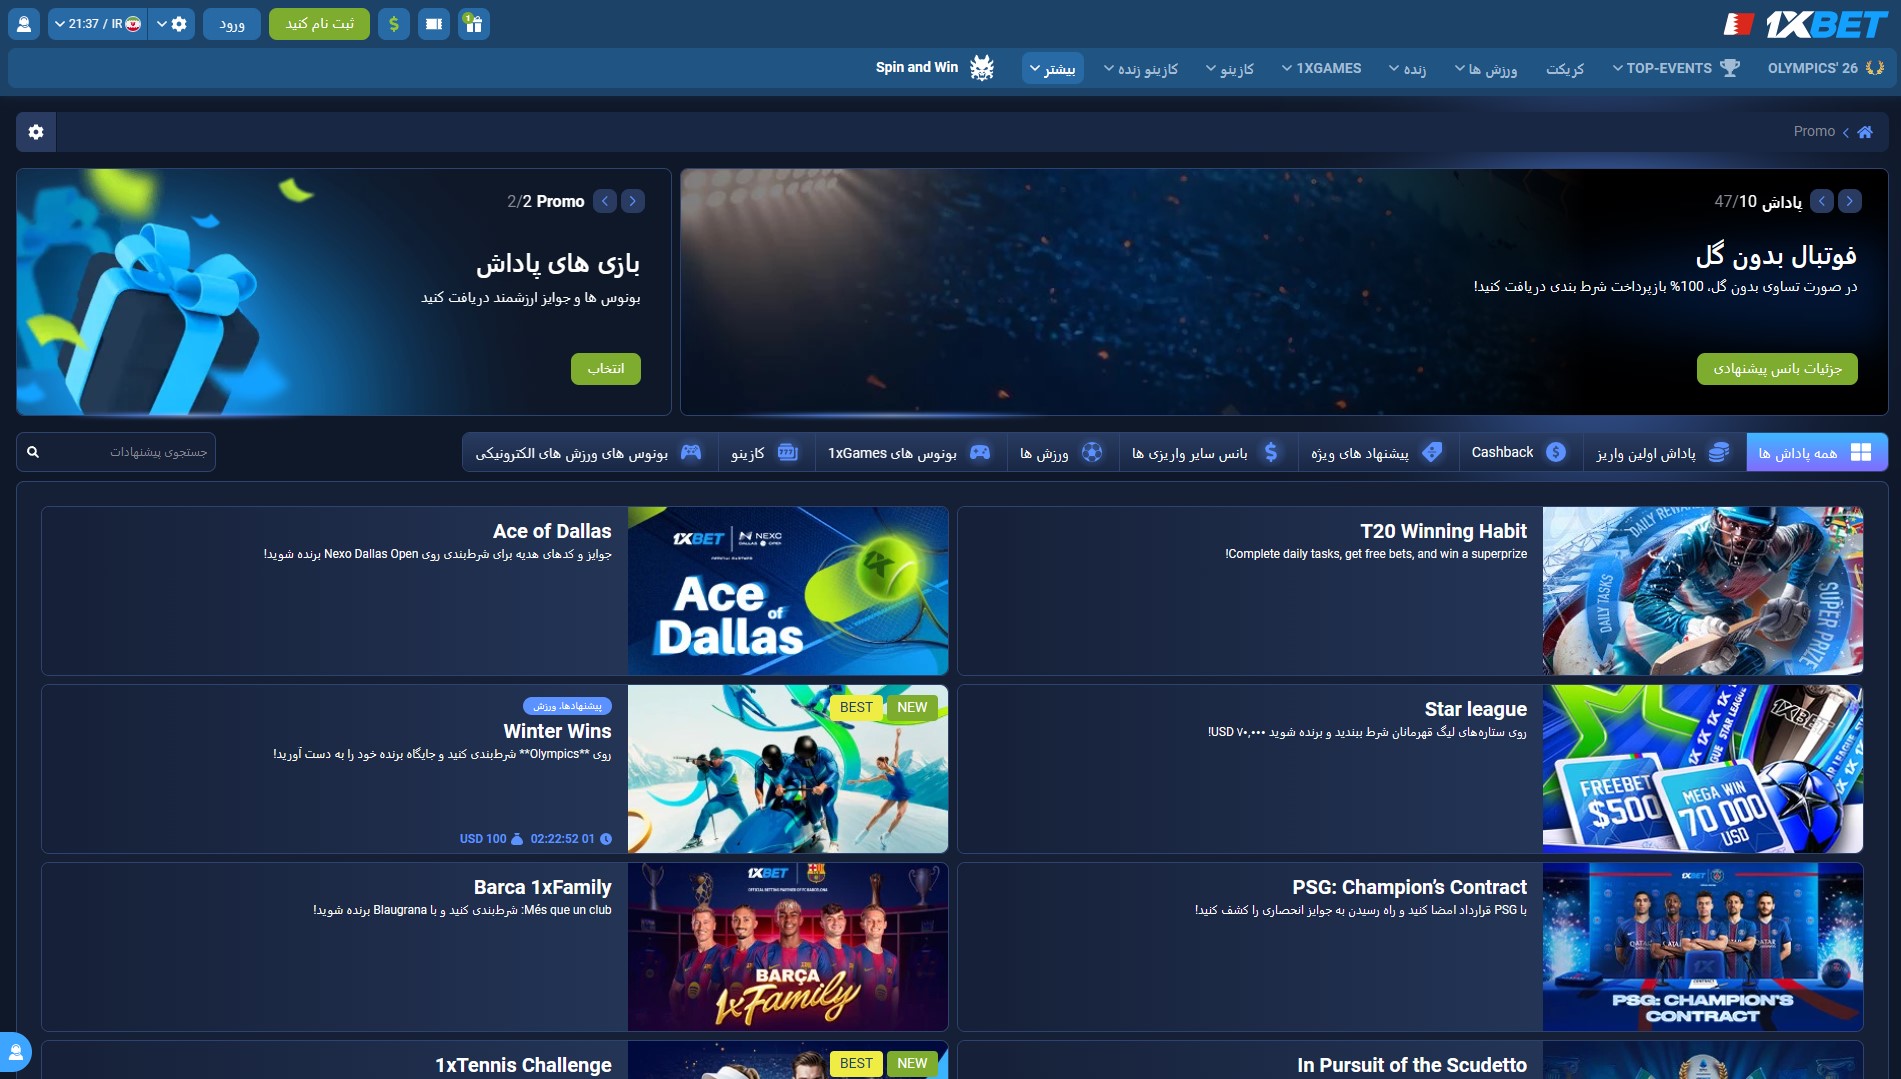The image size is (1901, 1079).
Task: Click the home breadcrumb icon
Action: click(1864, 132)
